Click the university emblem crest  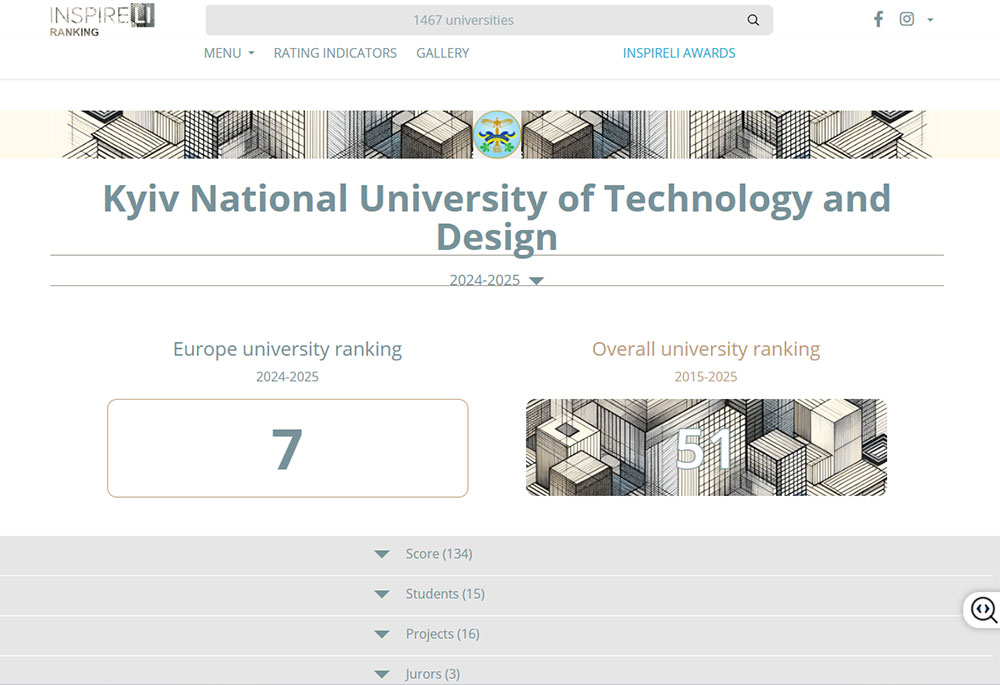click(497, 134)
